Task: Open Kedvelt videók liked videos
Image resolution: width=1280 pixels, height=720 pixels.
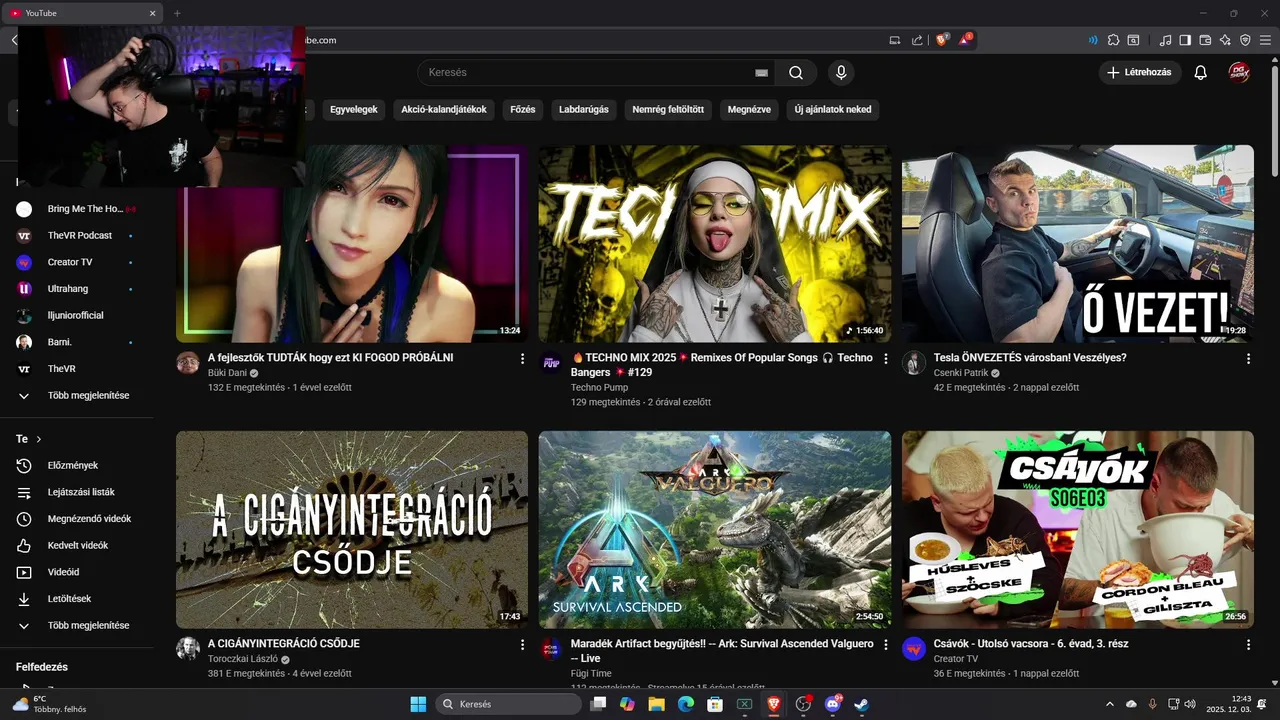Action: [80, 545]
